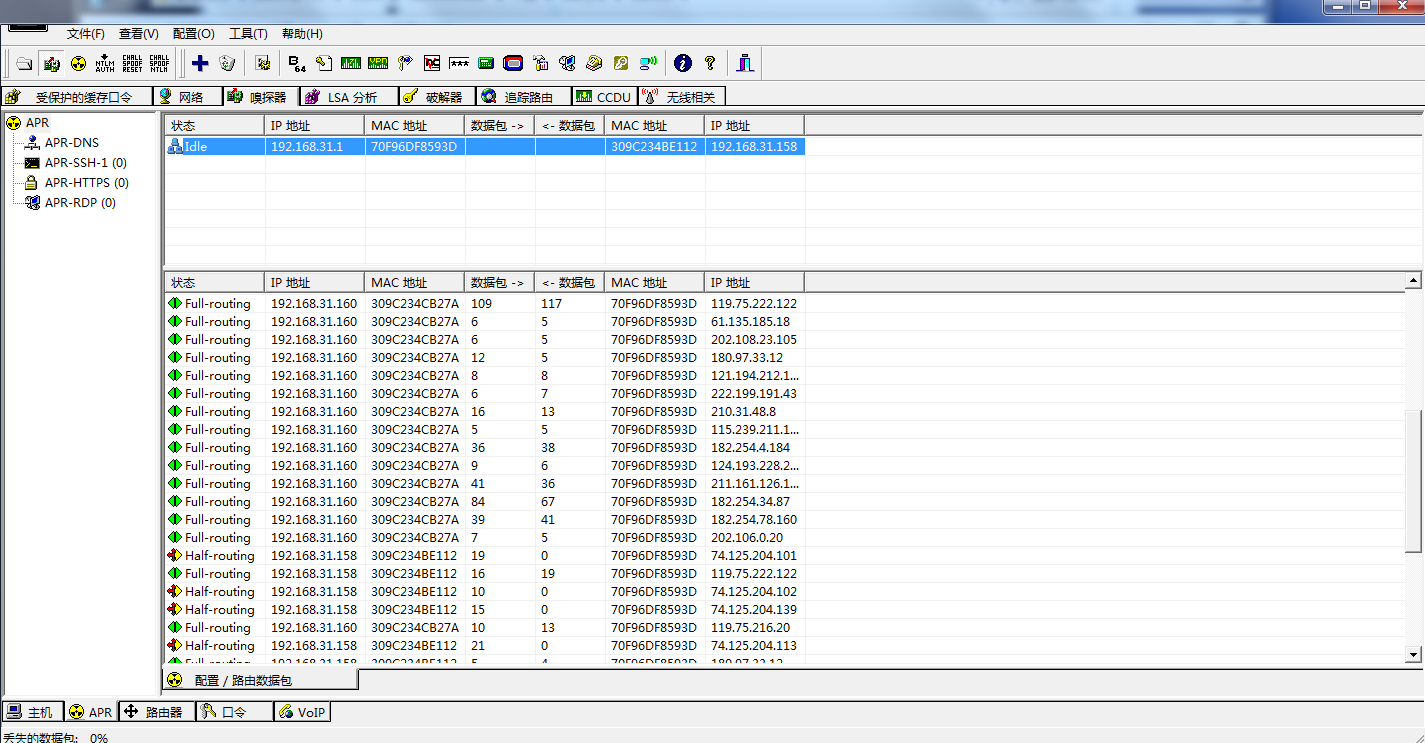1425x743 pixels.
Task: Select the 配置 / 路由数据包 tab
Action: 260,680
